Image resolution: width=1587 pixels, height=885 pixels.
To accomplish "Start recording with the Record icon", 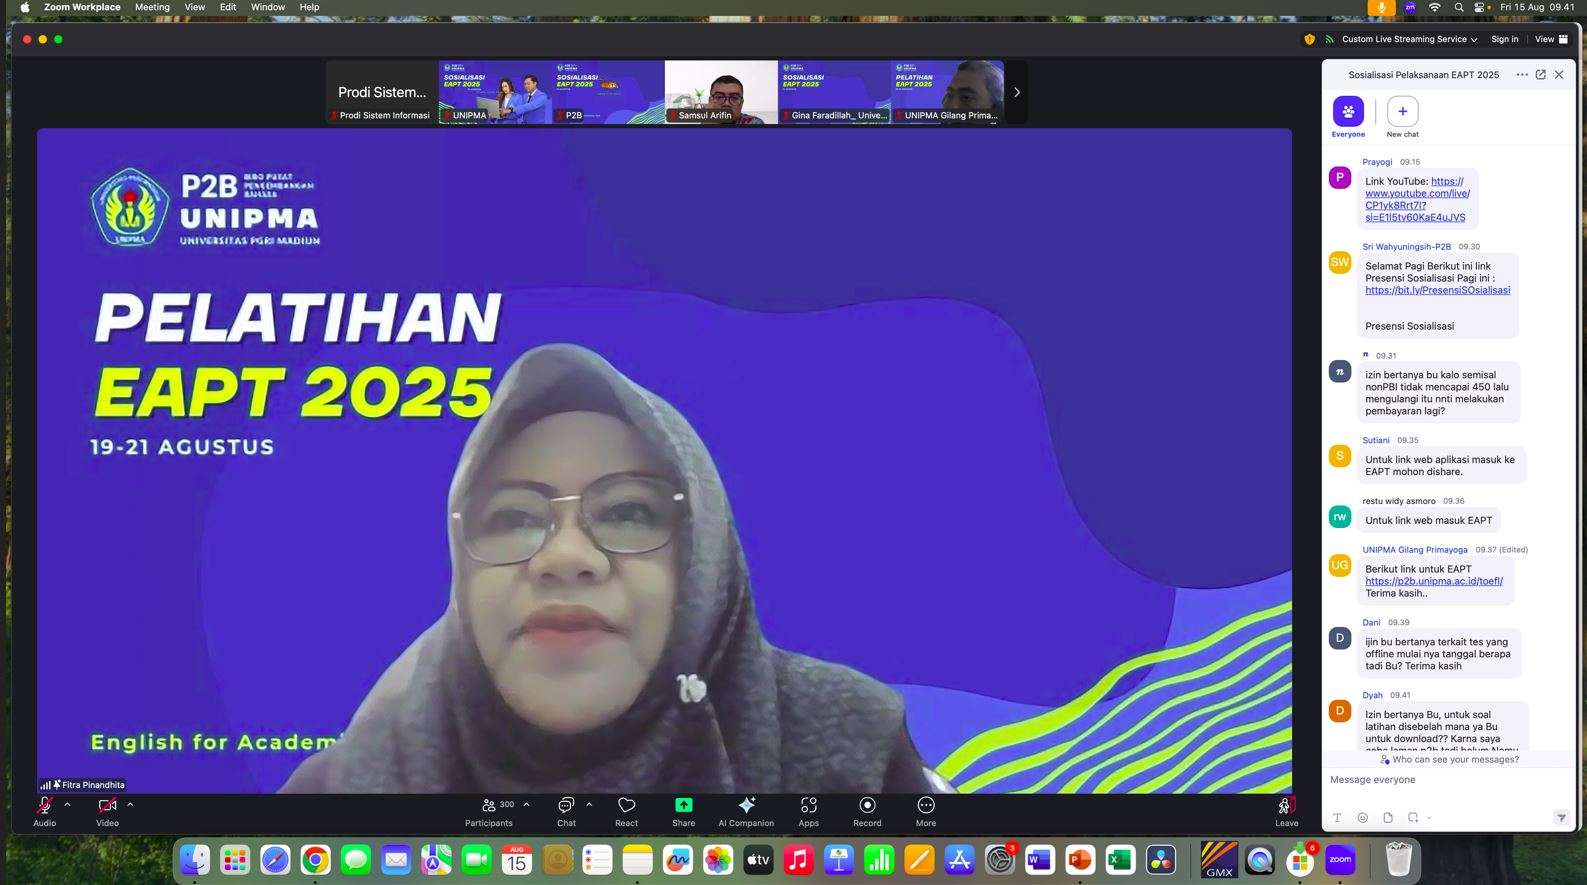I will [x=867, y=805].
